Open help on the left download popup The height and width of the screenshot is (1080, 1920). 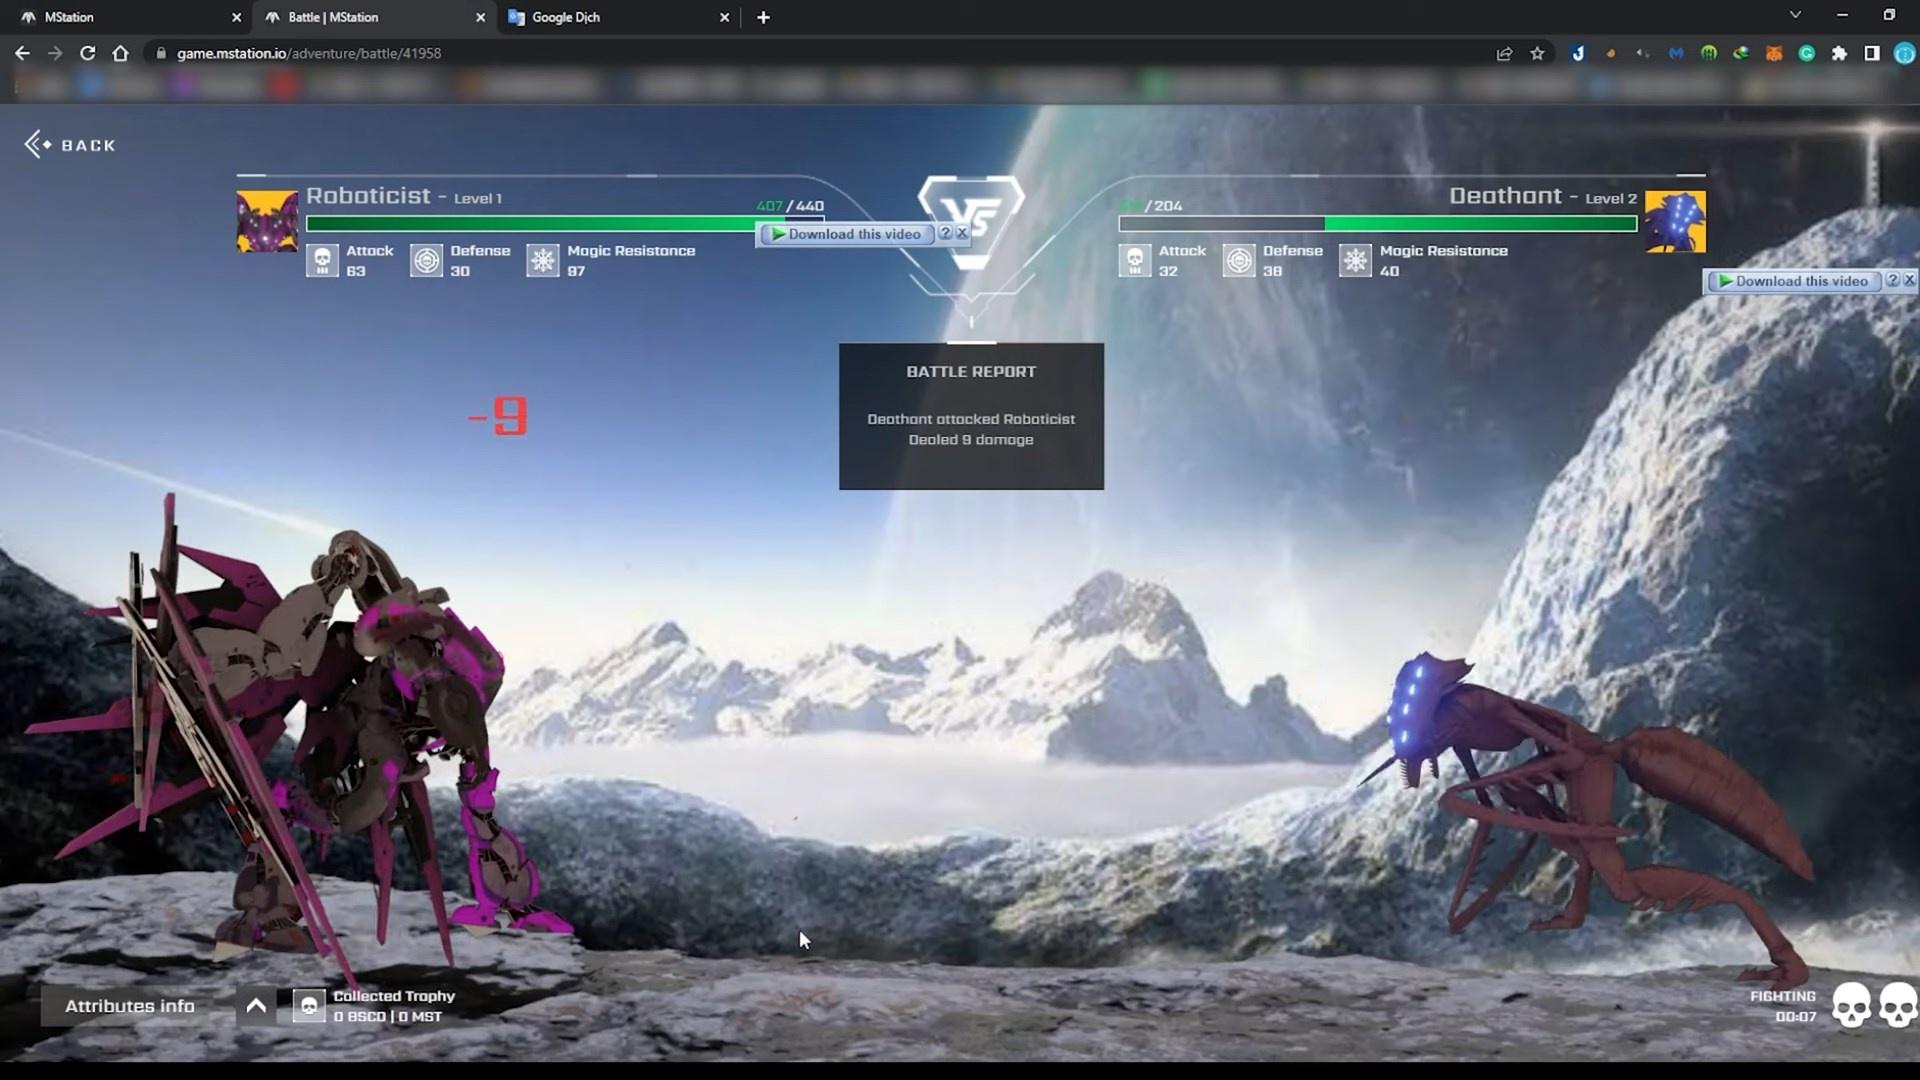945,233
